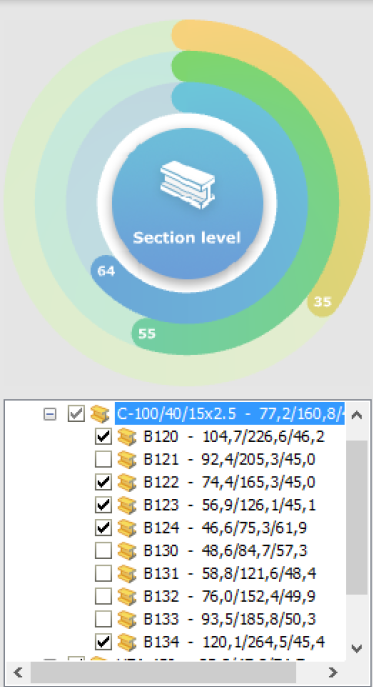Click the section icon beside B133

tap(127, 619)
